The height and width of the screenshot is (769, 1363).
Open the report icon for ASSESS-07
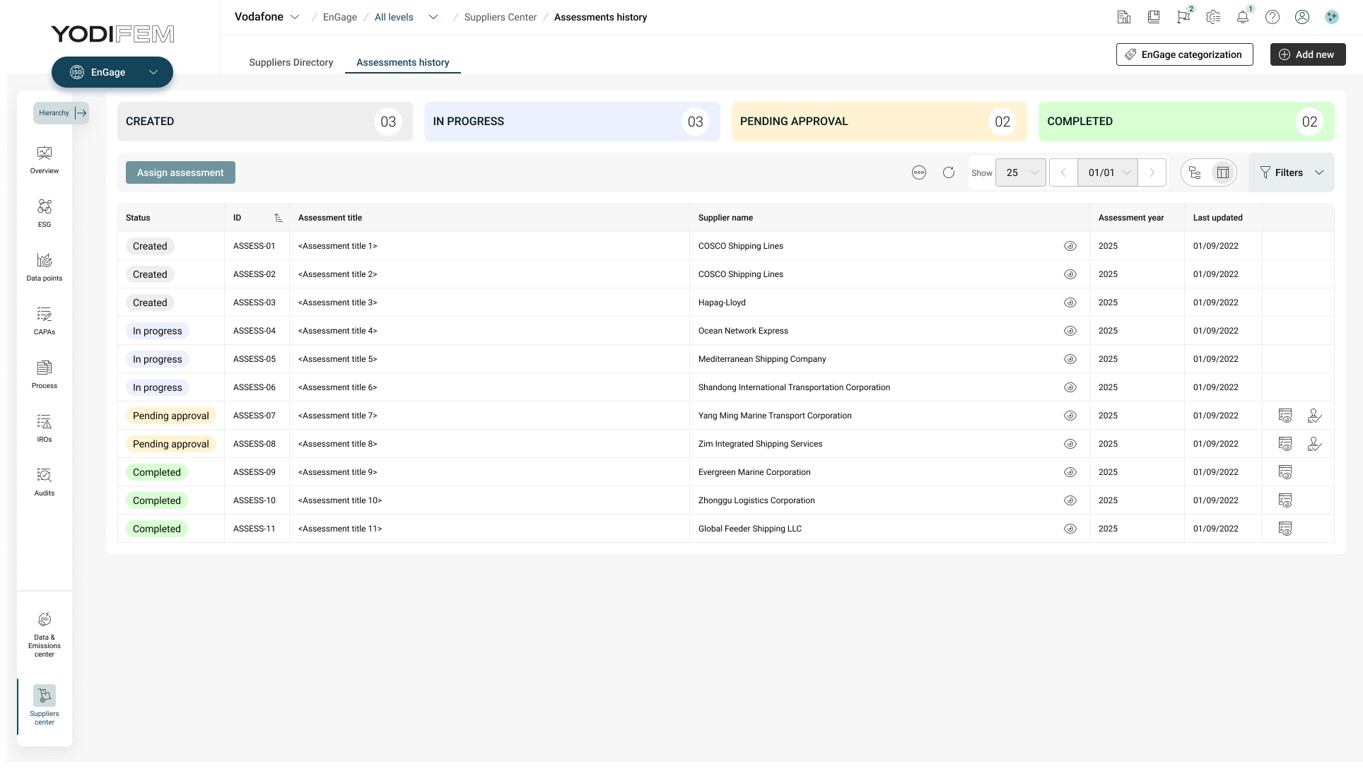(1285, 416)
